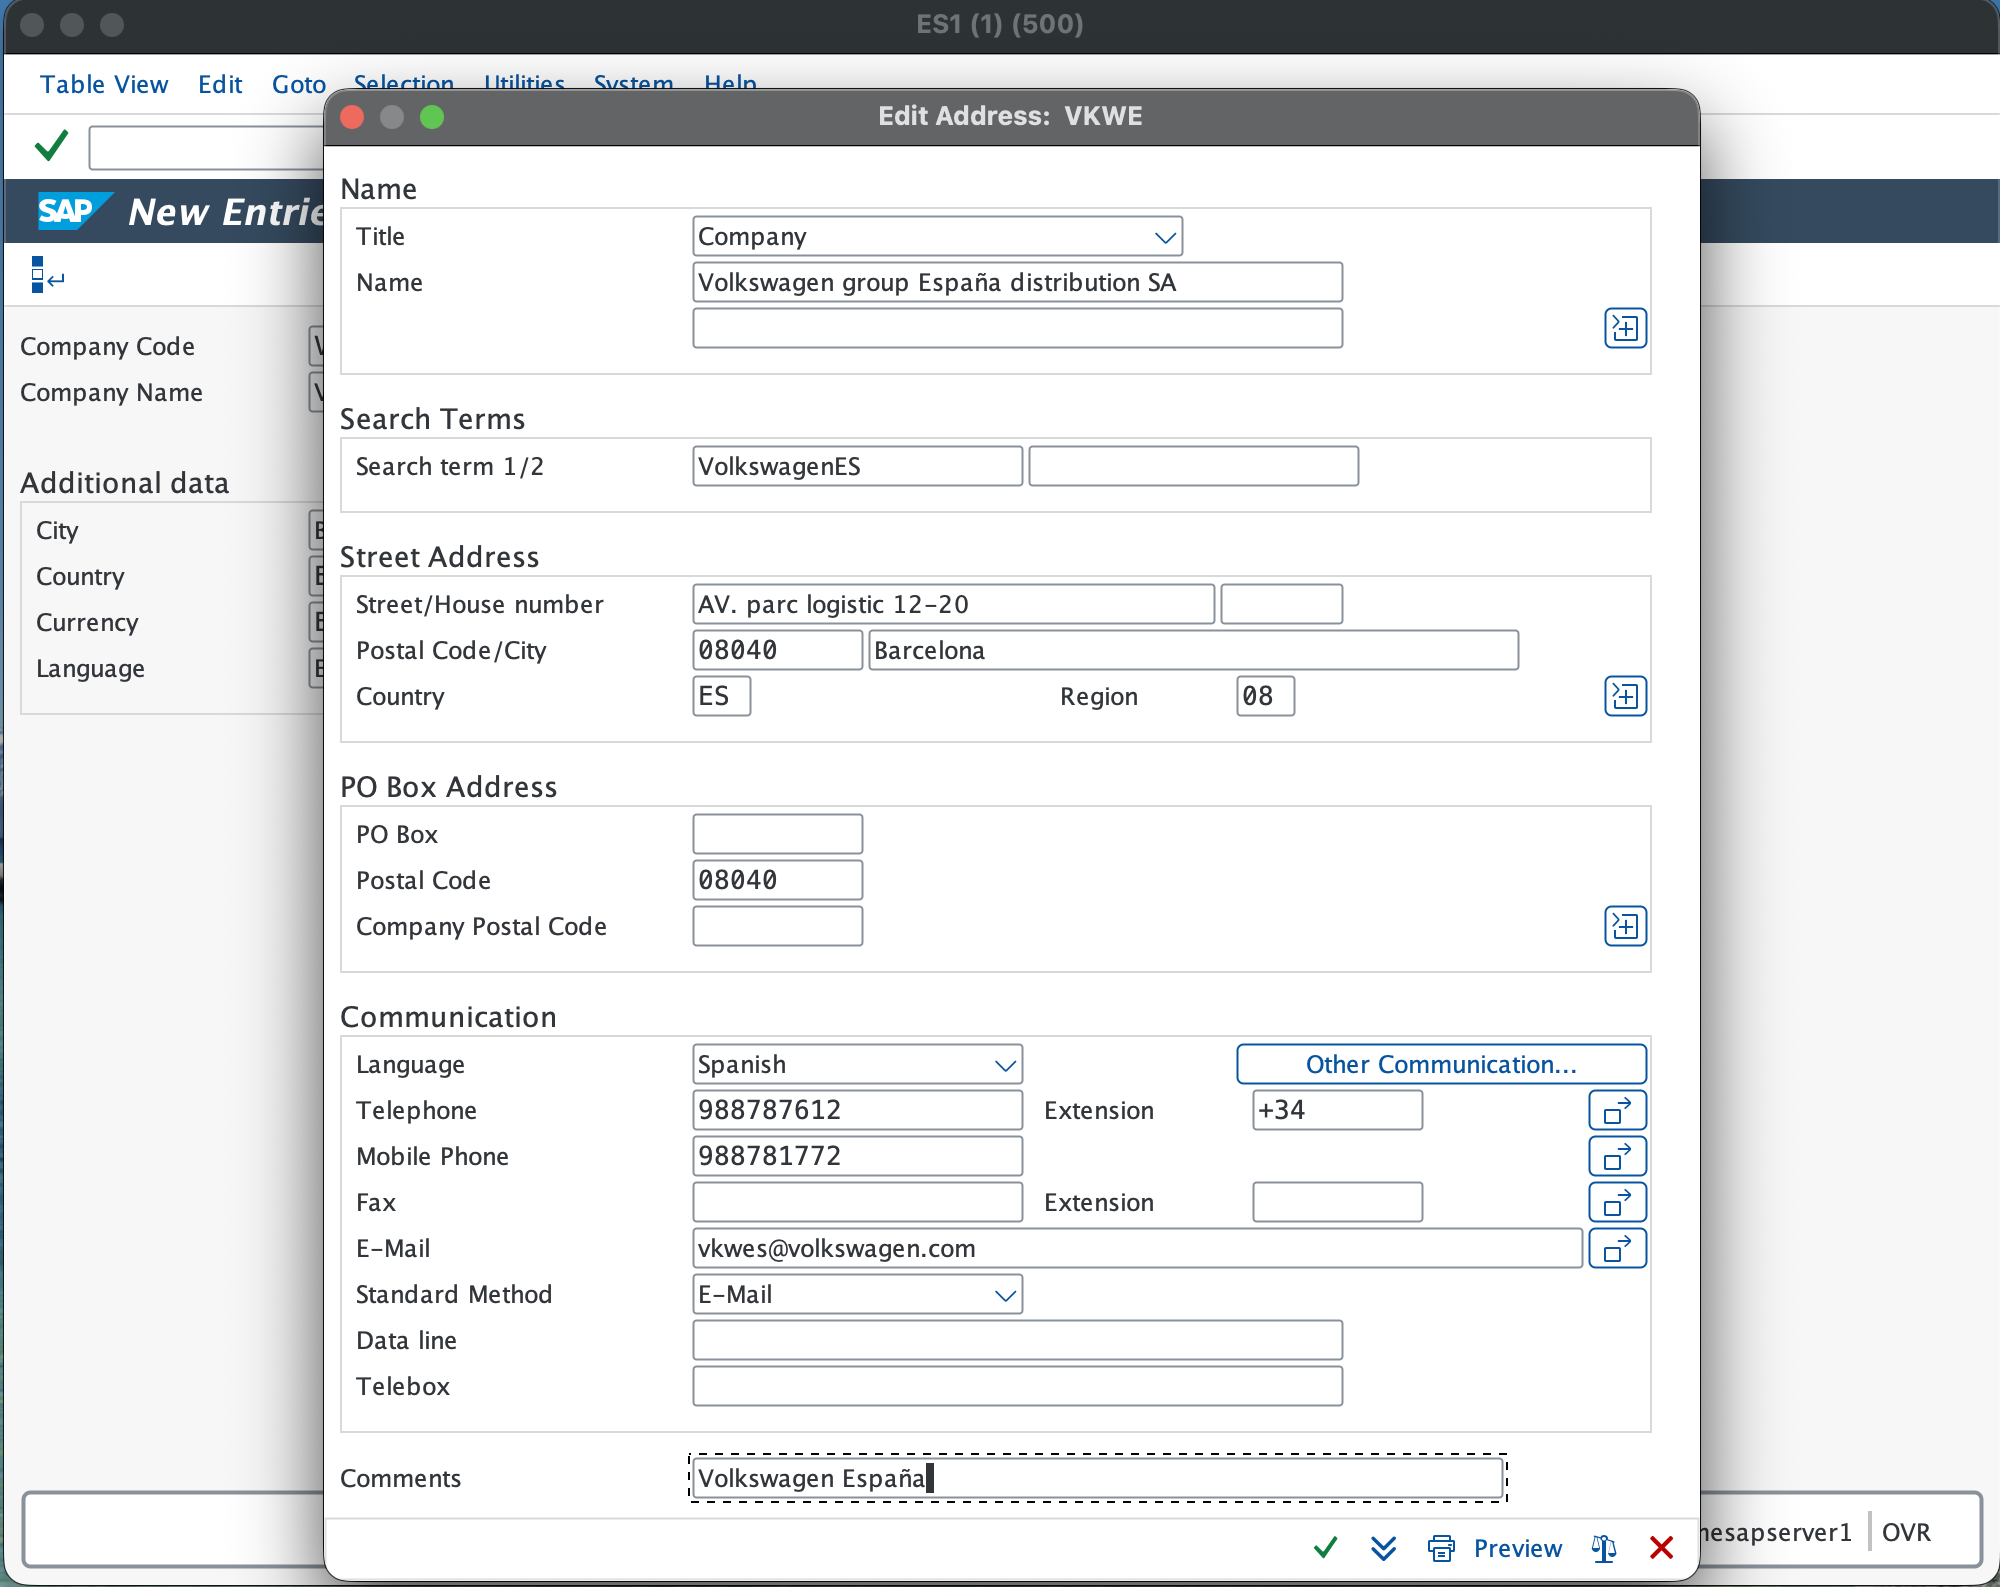
Task: Click the empty Fax Extension field
Action: pos(1337,1202)
